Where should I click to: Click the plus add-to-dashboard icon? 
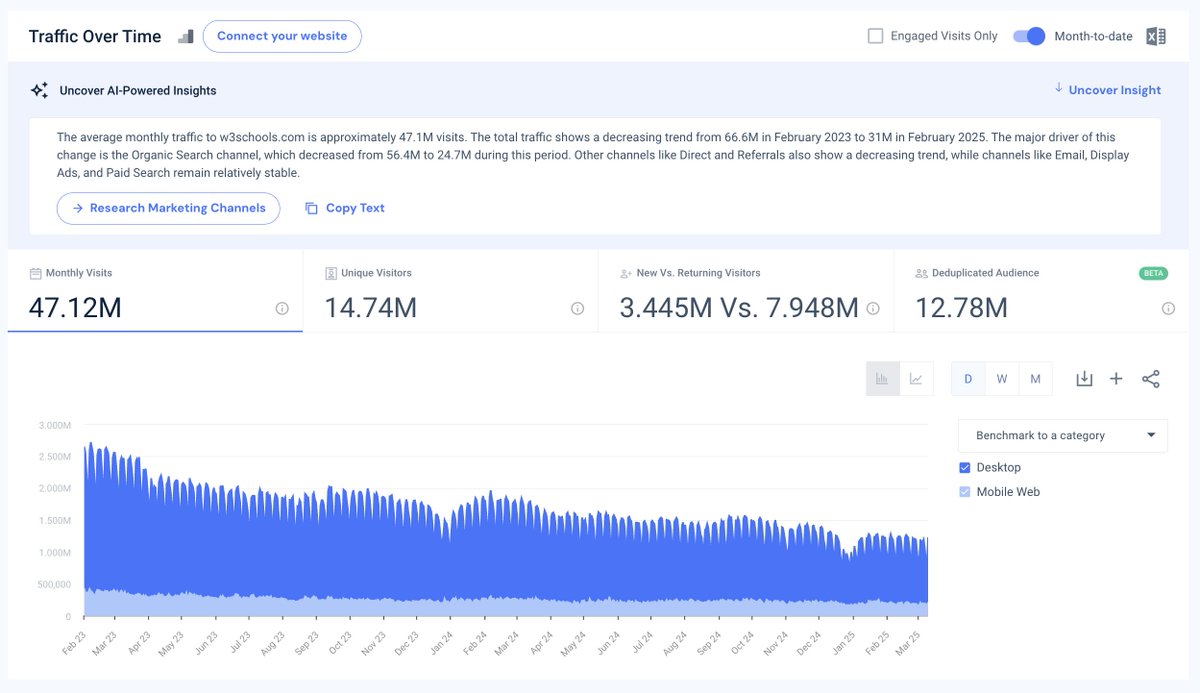click(x=1117, y=379)
